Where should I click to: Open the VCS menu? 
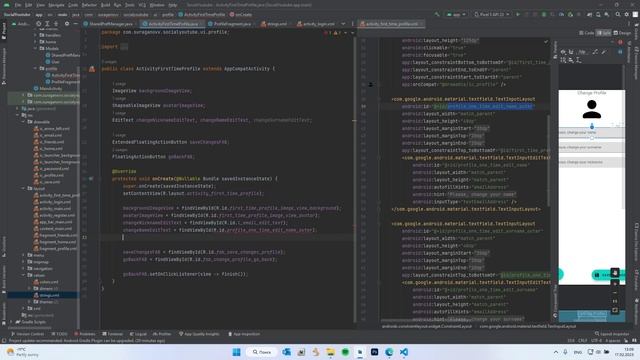point(142,5)
